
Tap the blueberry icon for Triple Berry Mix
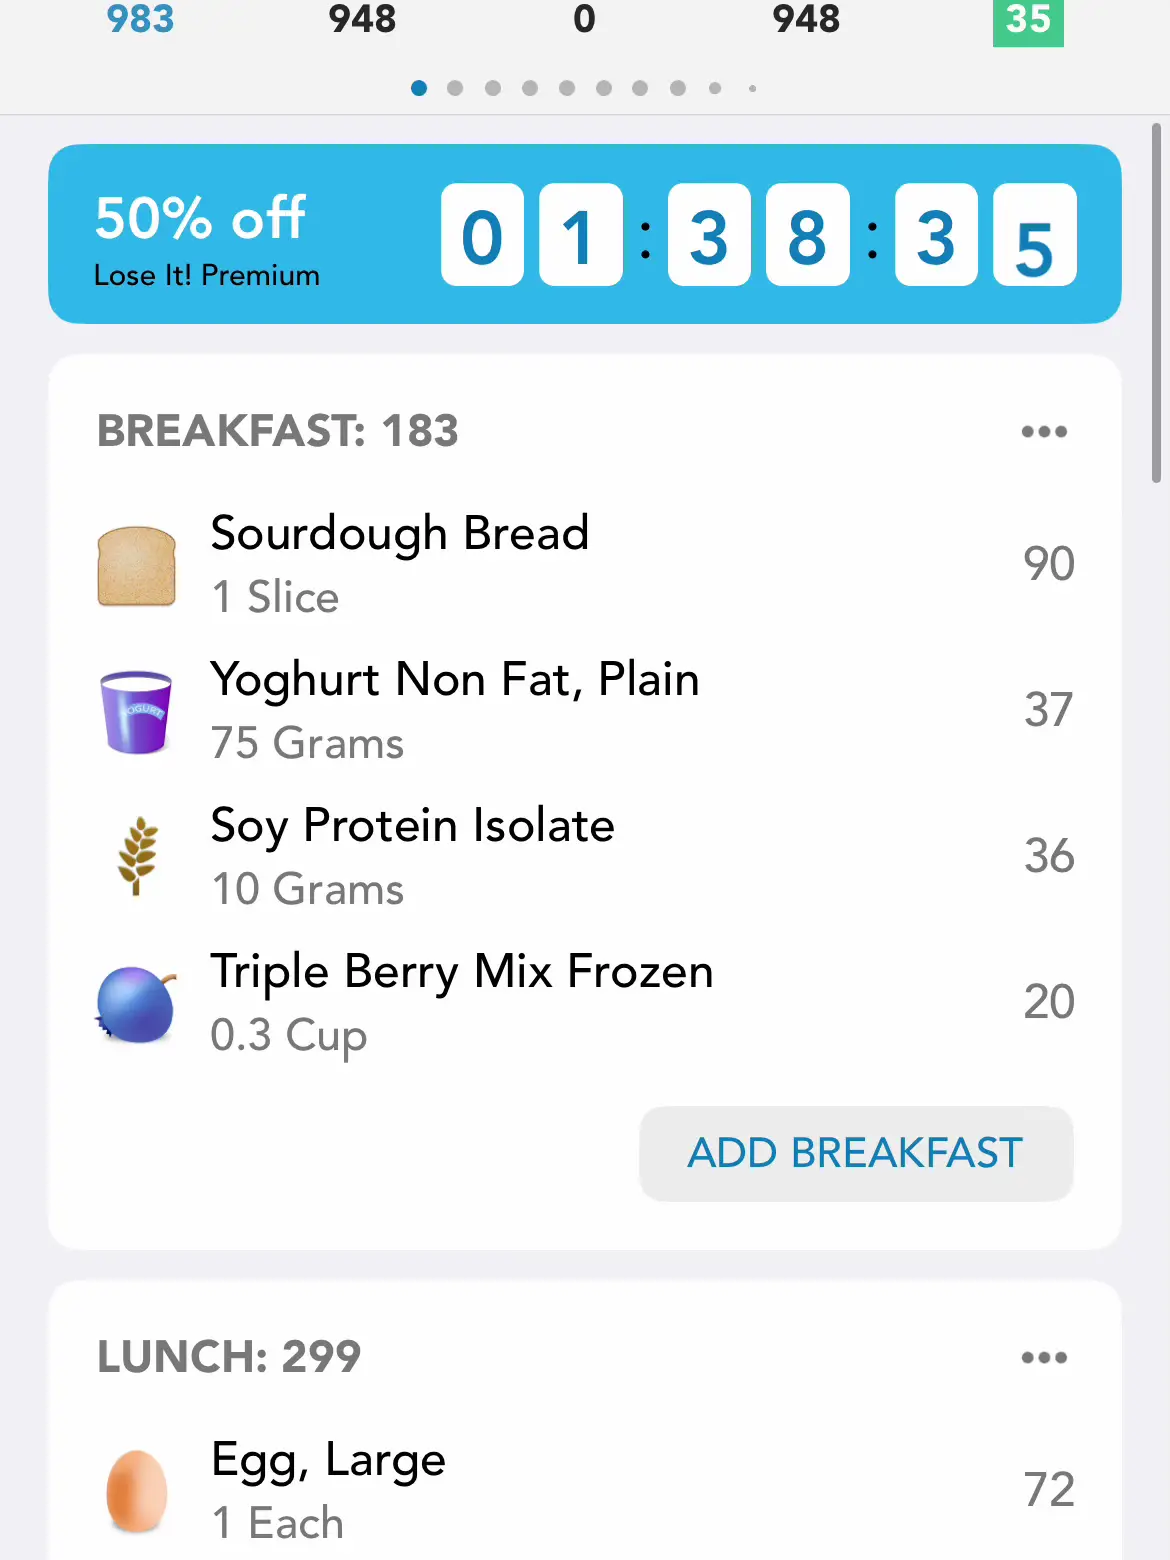(x=137, y=1003)
